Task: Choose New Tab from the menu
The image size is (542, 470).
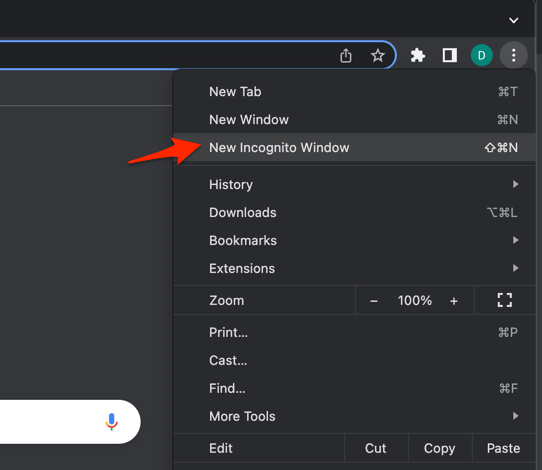Action: [354, 92]
